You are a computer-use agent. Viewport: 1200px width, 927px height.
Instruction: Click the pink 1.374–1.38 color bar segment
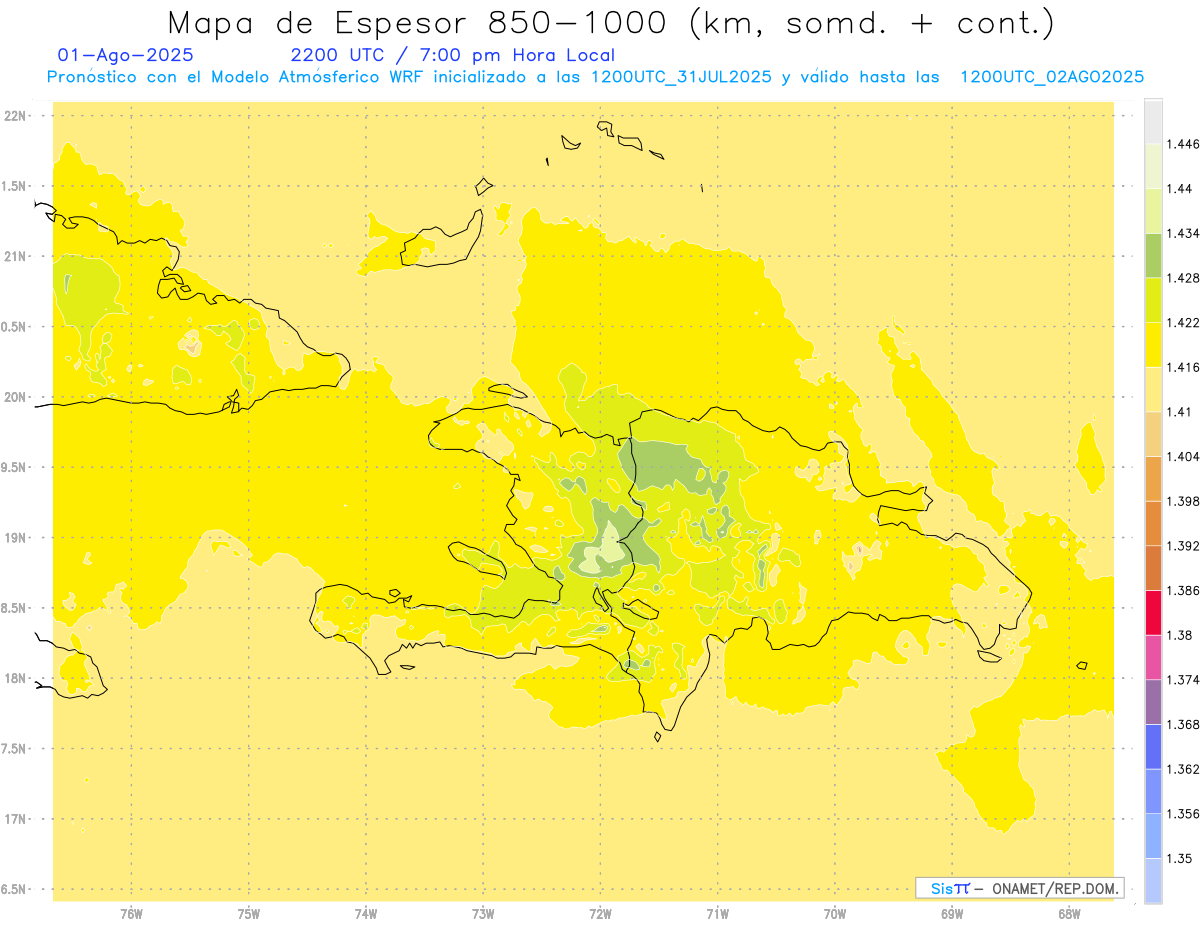[1153, 657]
